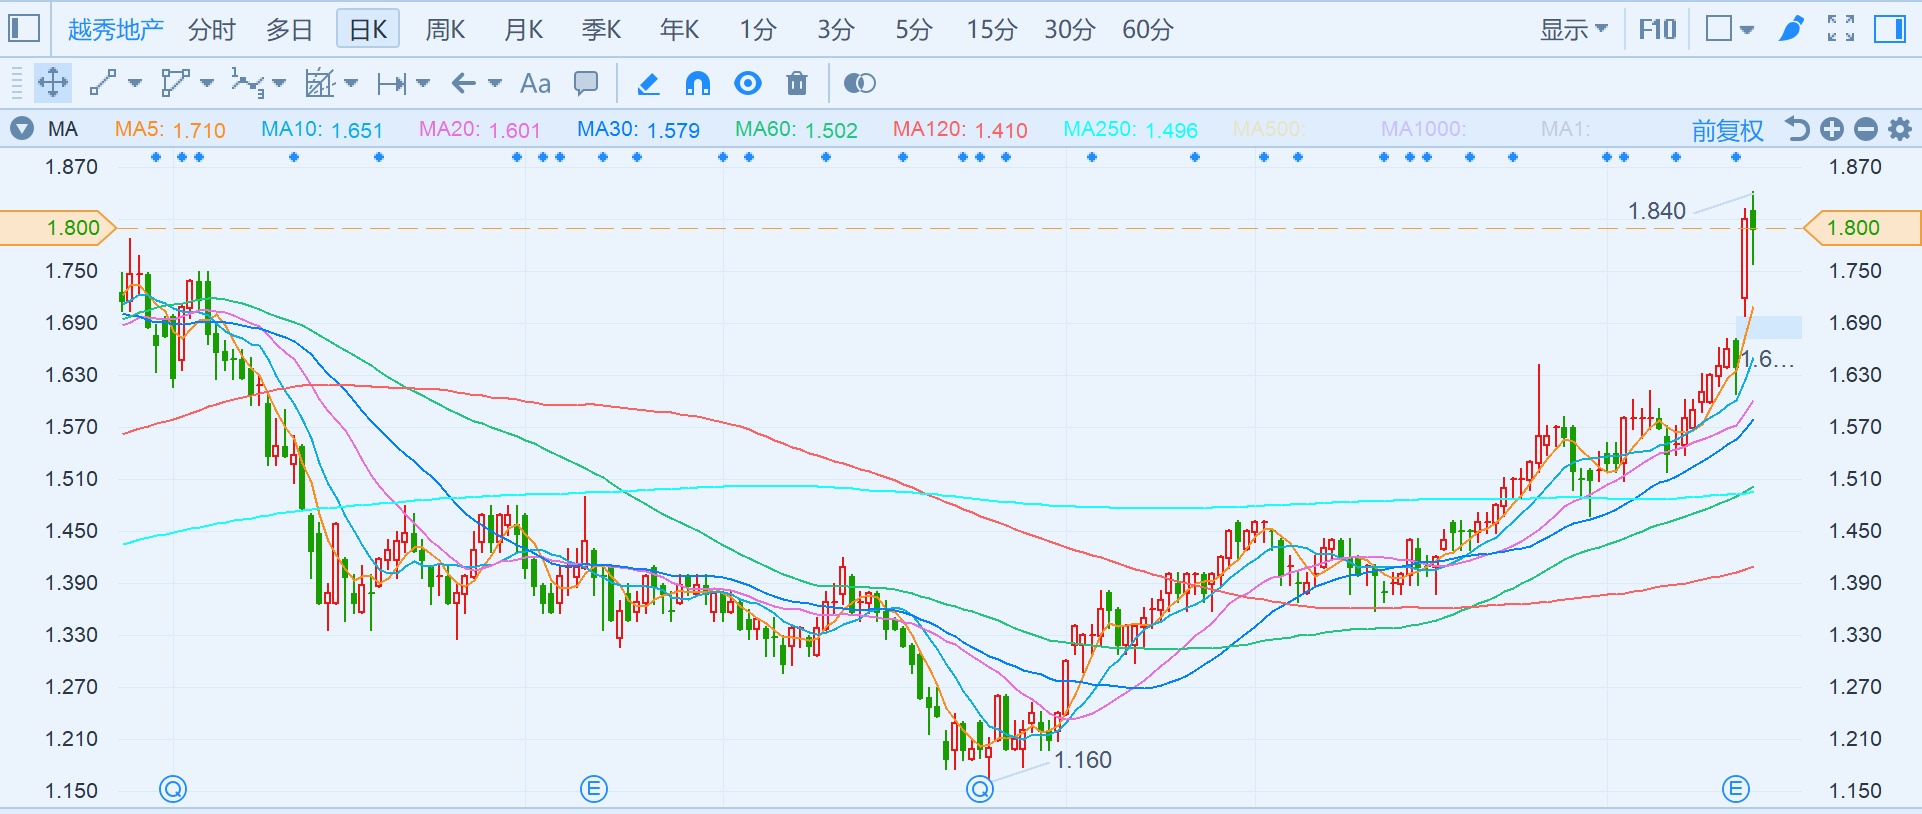Select the move/pan crosshair tool
This screenshot has height=814, width=1922.
click(52, 83)
